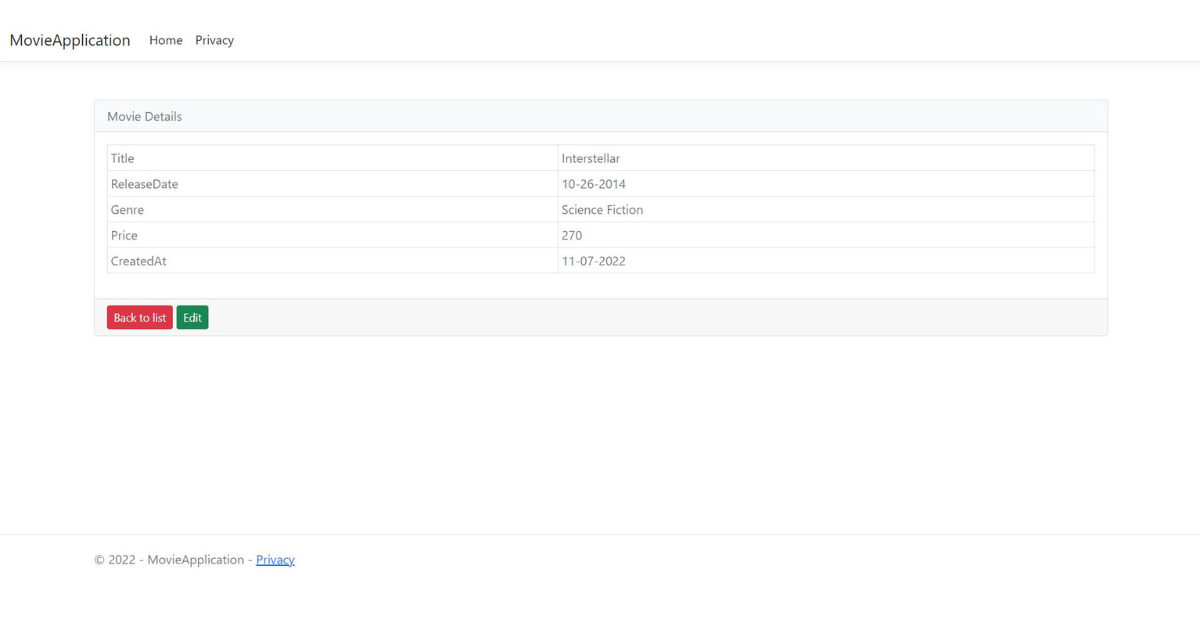
Task: Click the green Edit button
Action: [x=192, y=317]
